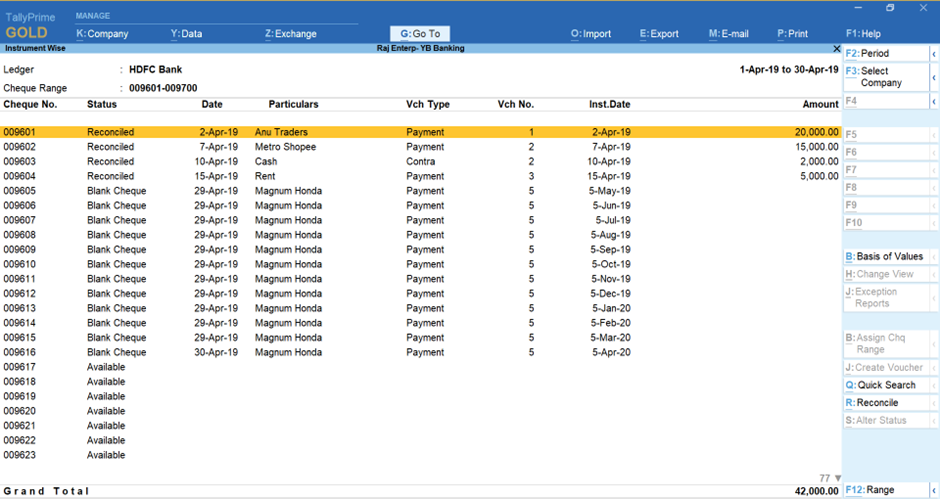The width and height of the screenshot is (940, 499).
Task: Click the scroll-down arrow next to 77
Action: click(837, 478)
